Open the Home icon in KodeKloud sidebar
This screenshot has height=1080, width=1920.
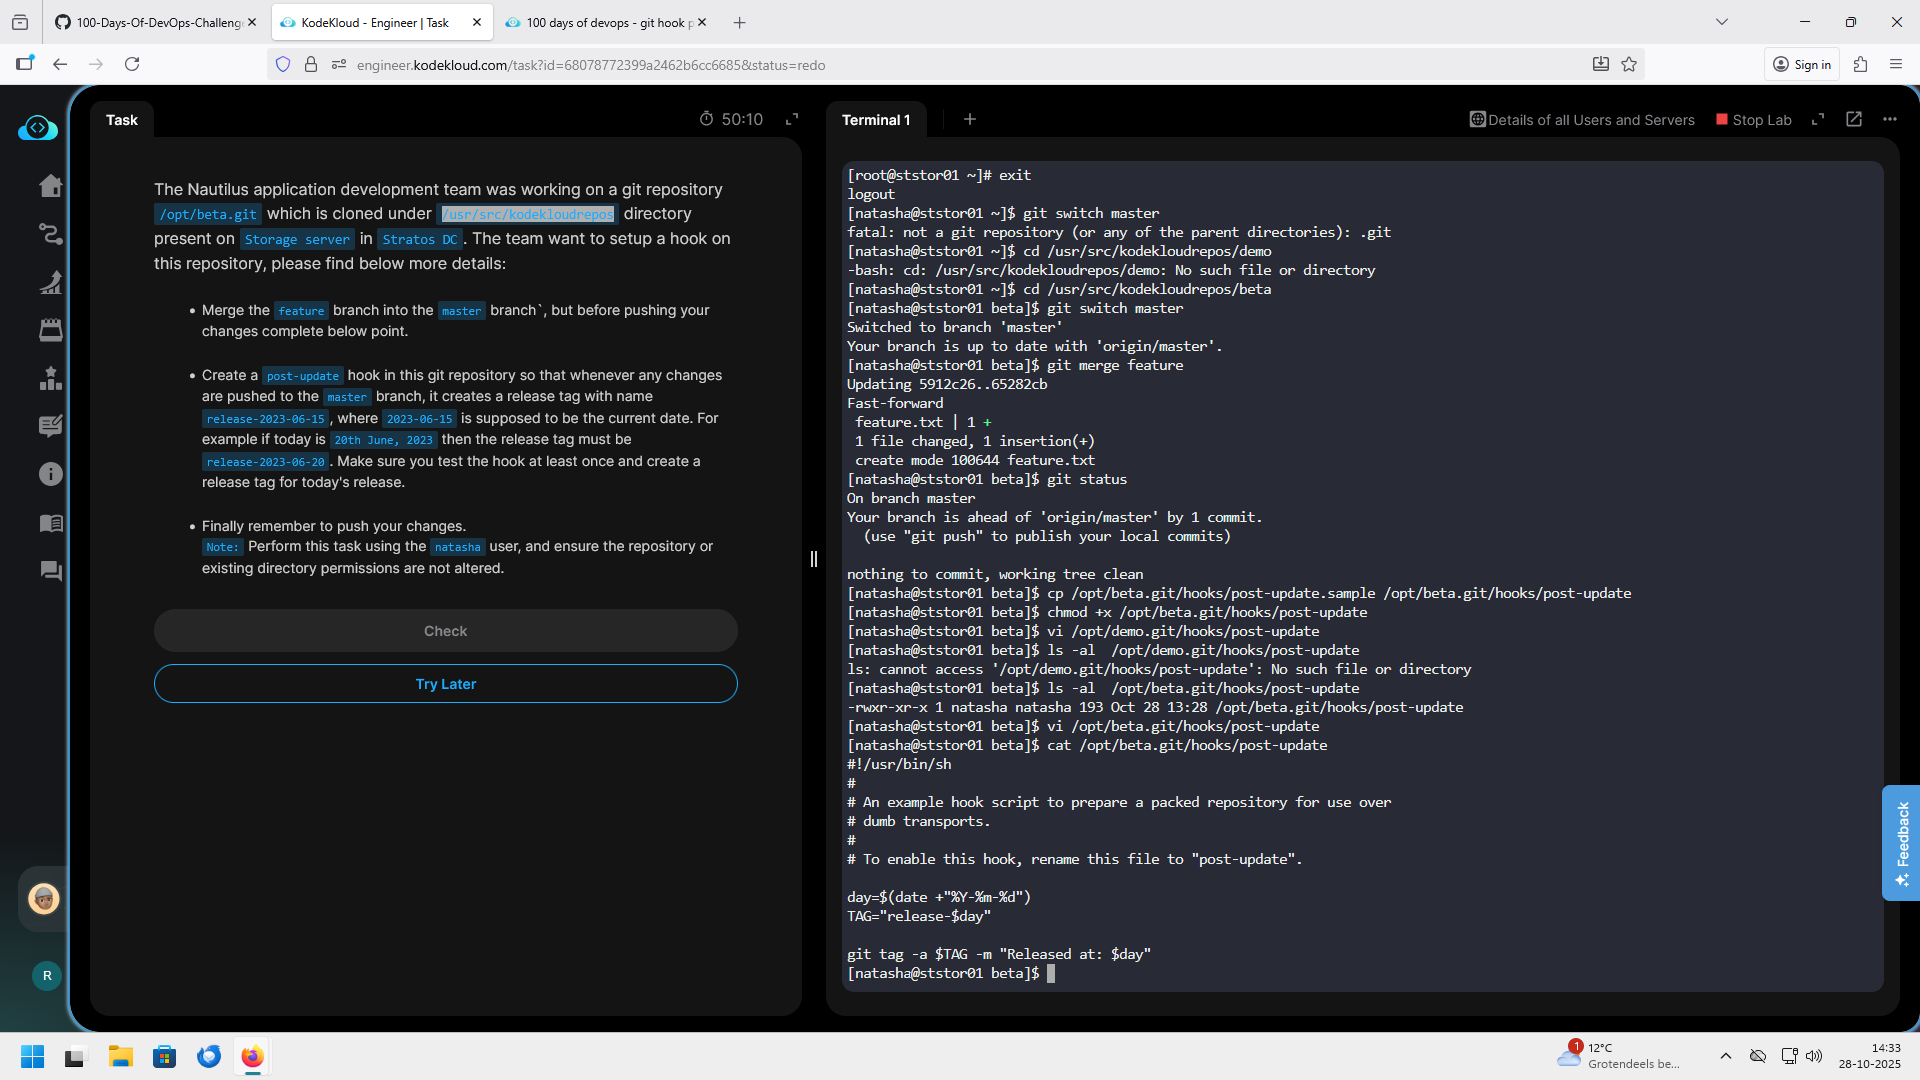pos(50,186)
